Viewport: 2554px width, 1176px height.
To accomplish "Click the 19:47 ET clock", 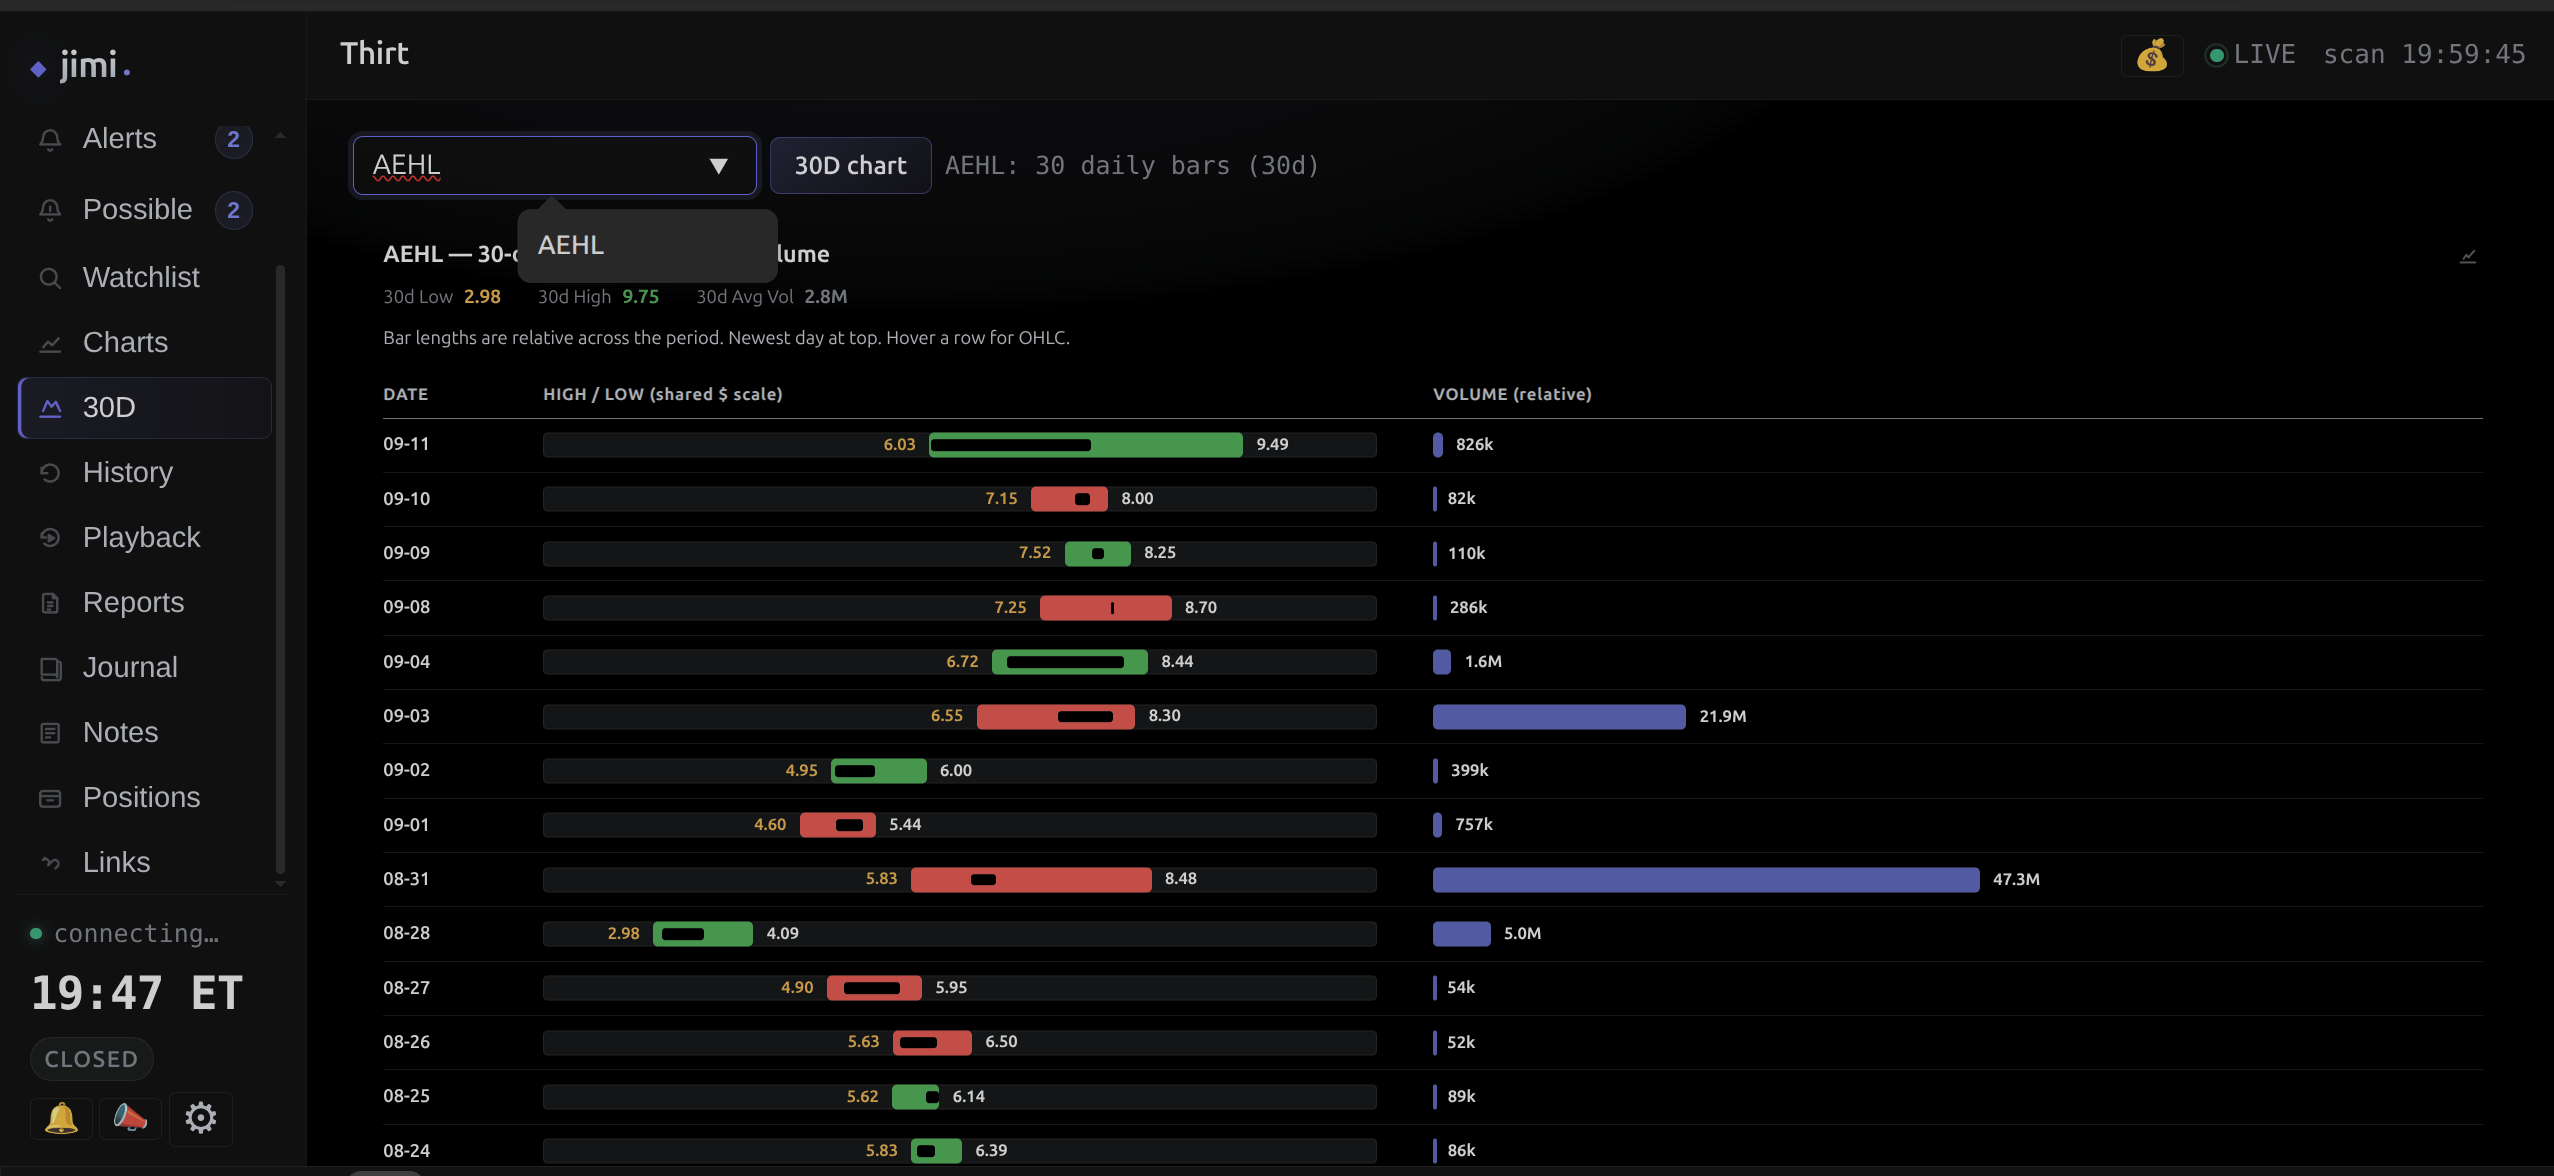I will tap(137, 993).
